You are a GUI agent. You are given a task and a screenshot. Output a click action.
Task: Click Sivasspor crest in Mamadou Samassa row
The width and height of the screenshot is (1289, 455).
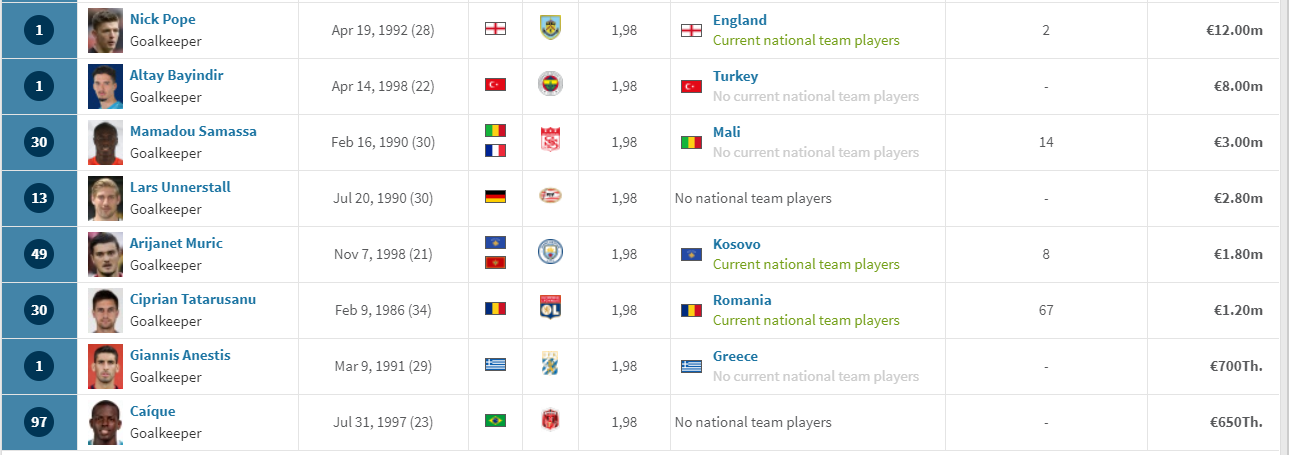tap(550, 141)
